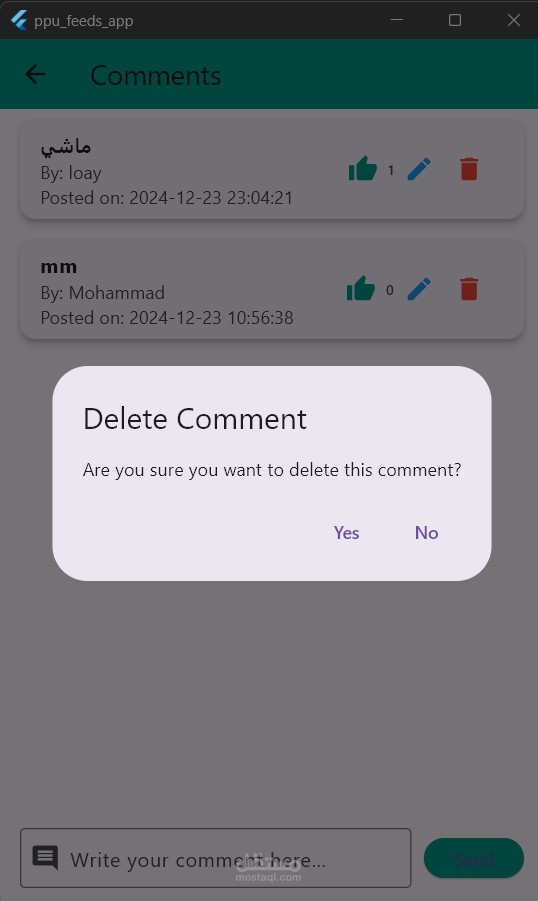Close the ppu_feeds_app window
Screen dimensions: 538x901
(514, 20)
